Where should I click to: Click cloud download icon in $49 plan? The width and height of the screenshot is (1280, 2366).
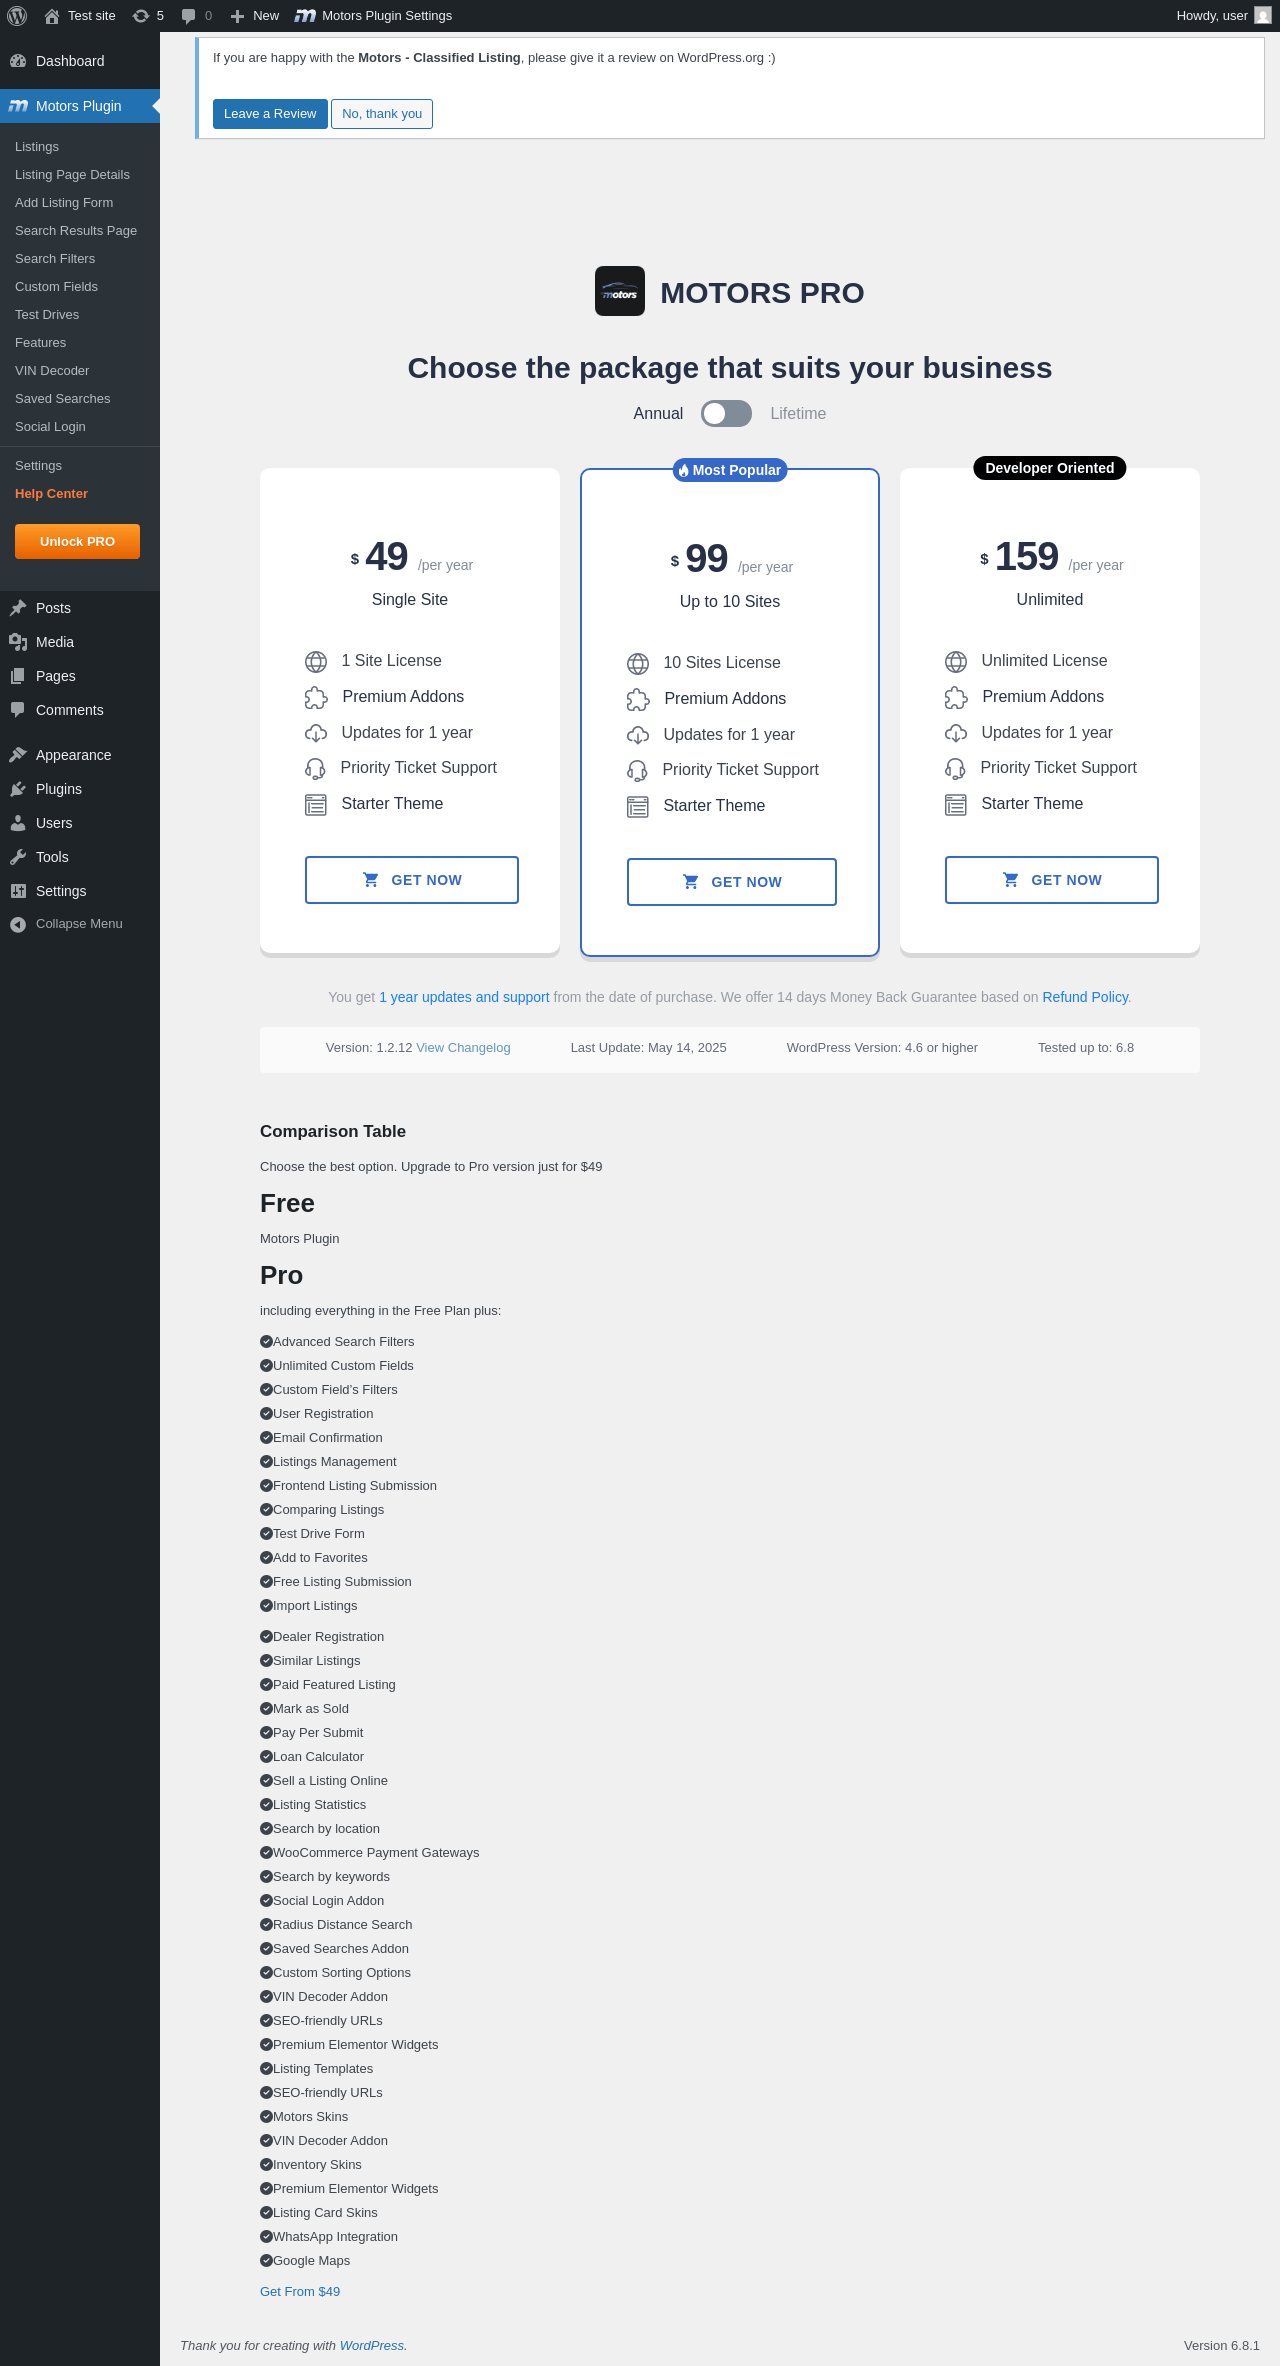click(x=316, y=733)
